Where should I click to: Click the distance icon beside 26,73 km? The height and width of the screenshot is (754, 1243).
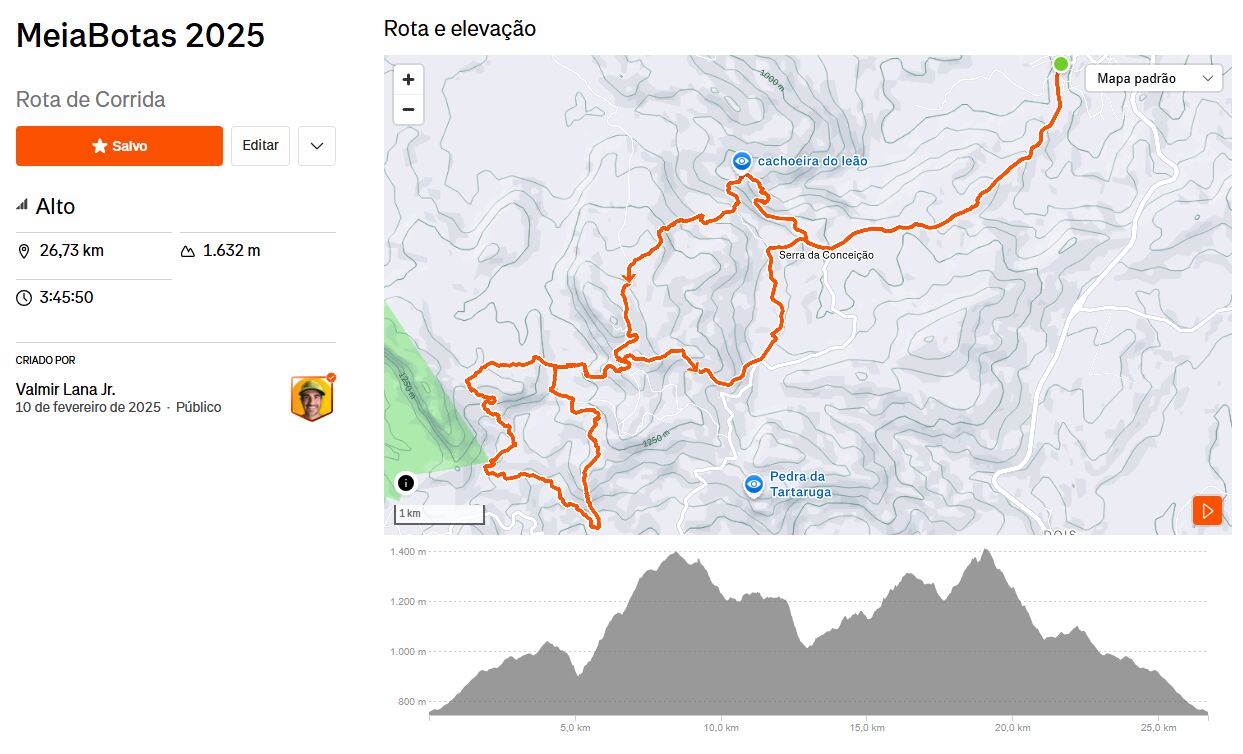(25, 251)
